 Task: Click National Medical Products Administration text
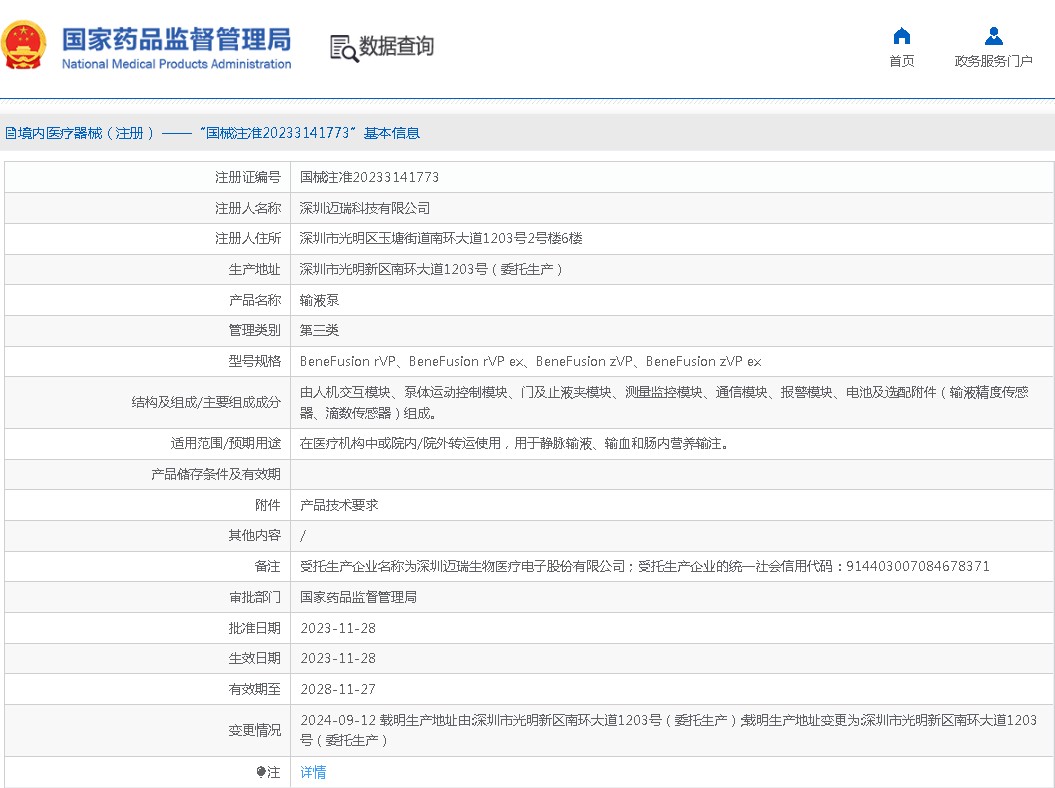pyautogui.click(x=176, y=64)
